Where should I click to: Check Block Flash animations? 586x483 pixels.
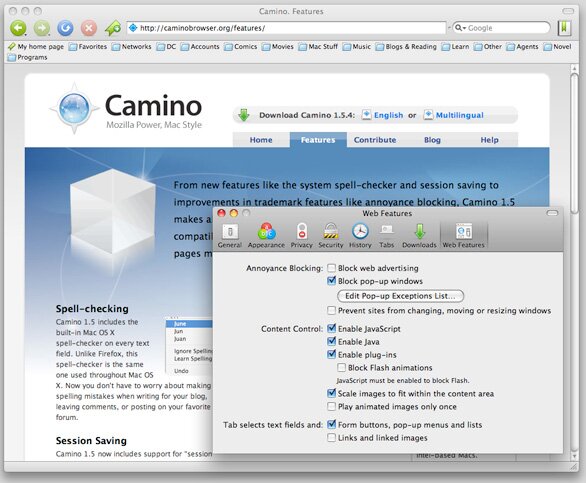tap(341, 367)
